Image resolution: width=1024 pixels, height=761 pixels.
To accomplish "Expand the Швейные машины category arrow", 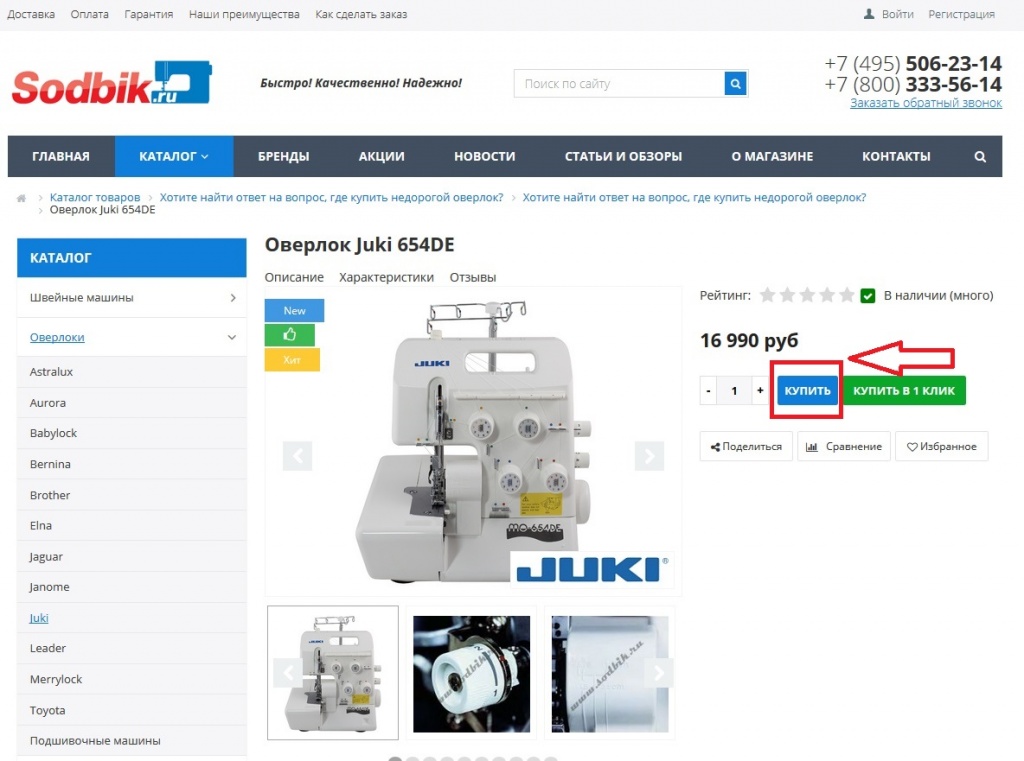I will tap(233, 298).
